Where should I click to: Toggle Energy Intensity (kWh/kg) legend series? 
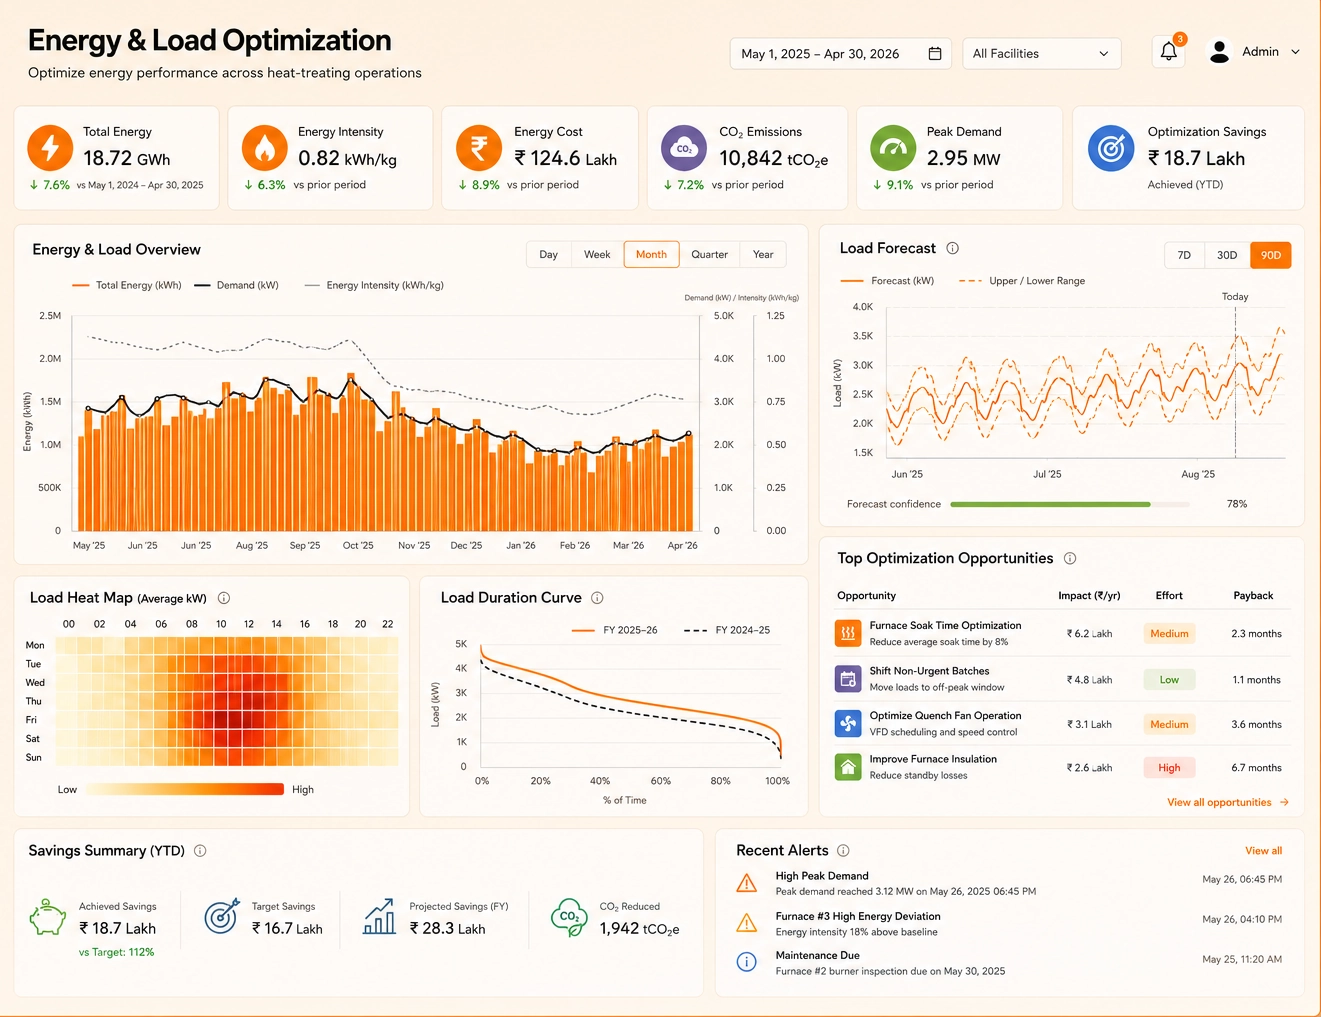[x=374, y=285]
